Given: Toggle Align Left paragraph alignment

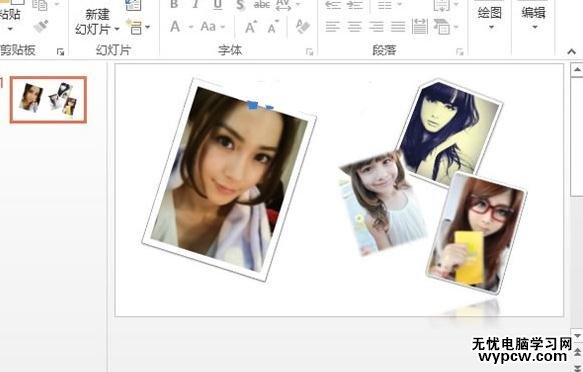Looking at the screenshot, I should tap(332, 27).
